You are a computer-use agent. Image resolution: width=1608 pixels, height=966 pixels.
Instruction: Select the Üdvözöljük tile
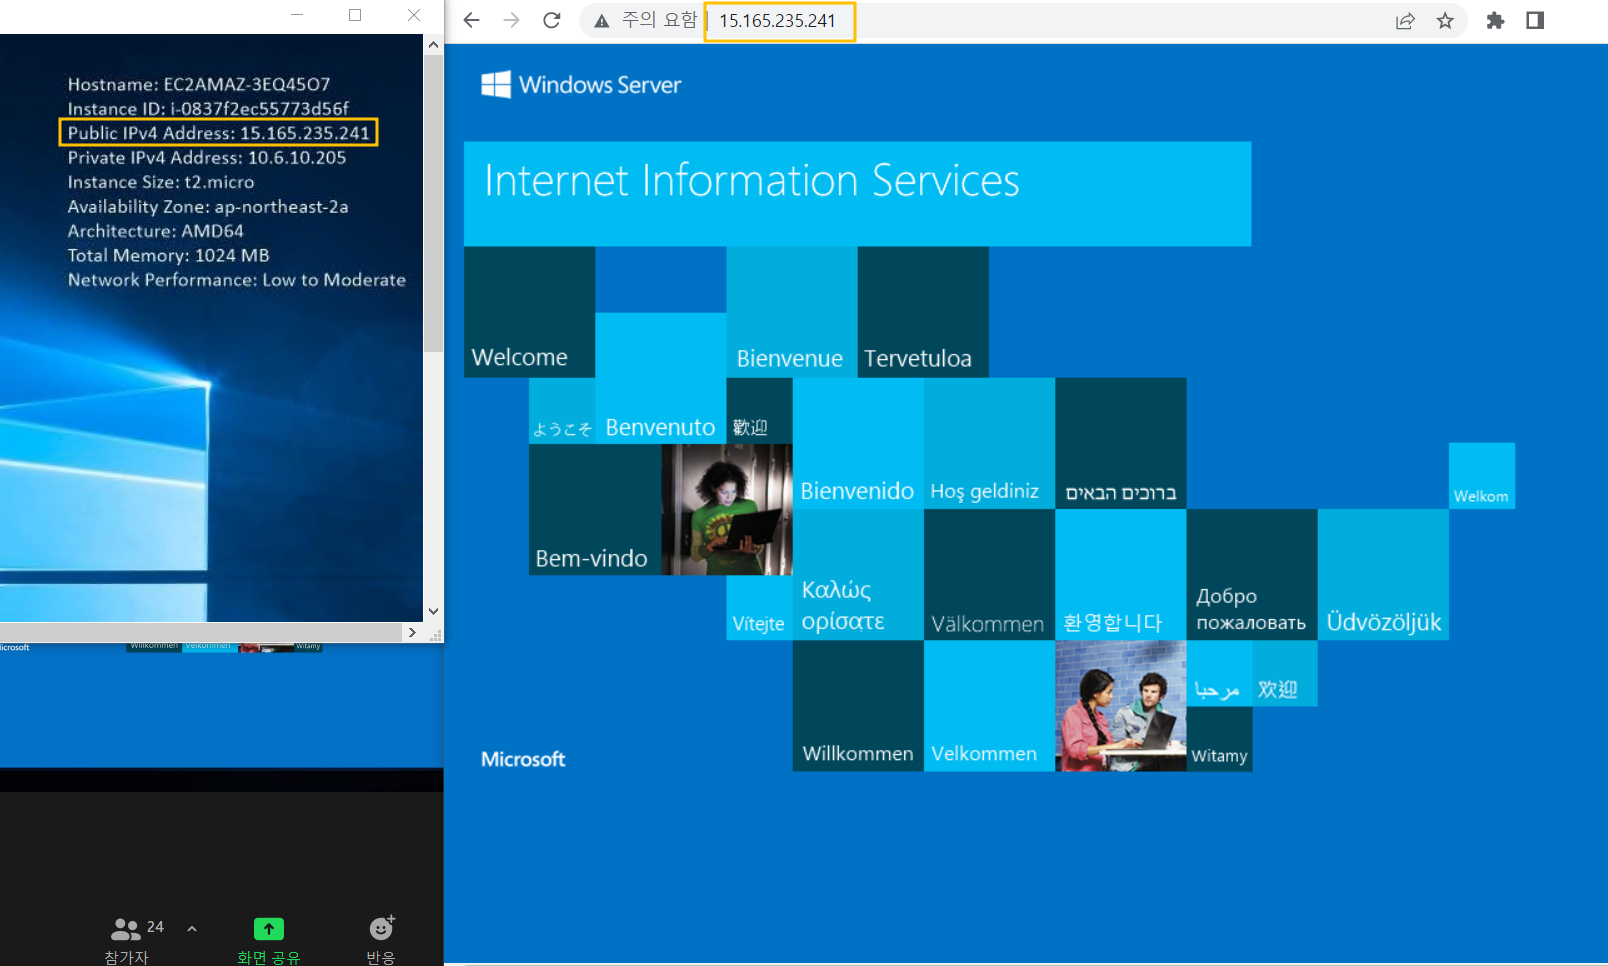[x=1383, y=575]
